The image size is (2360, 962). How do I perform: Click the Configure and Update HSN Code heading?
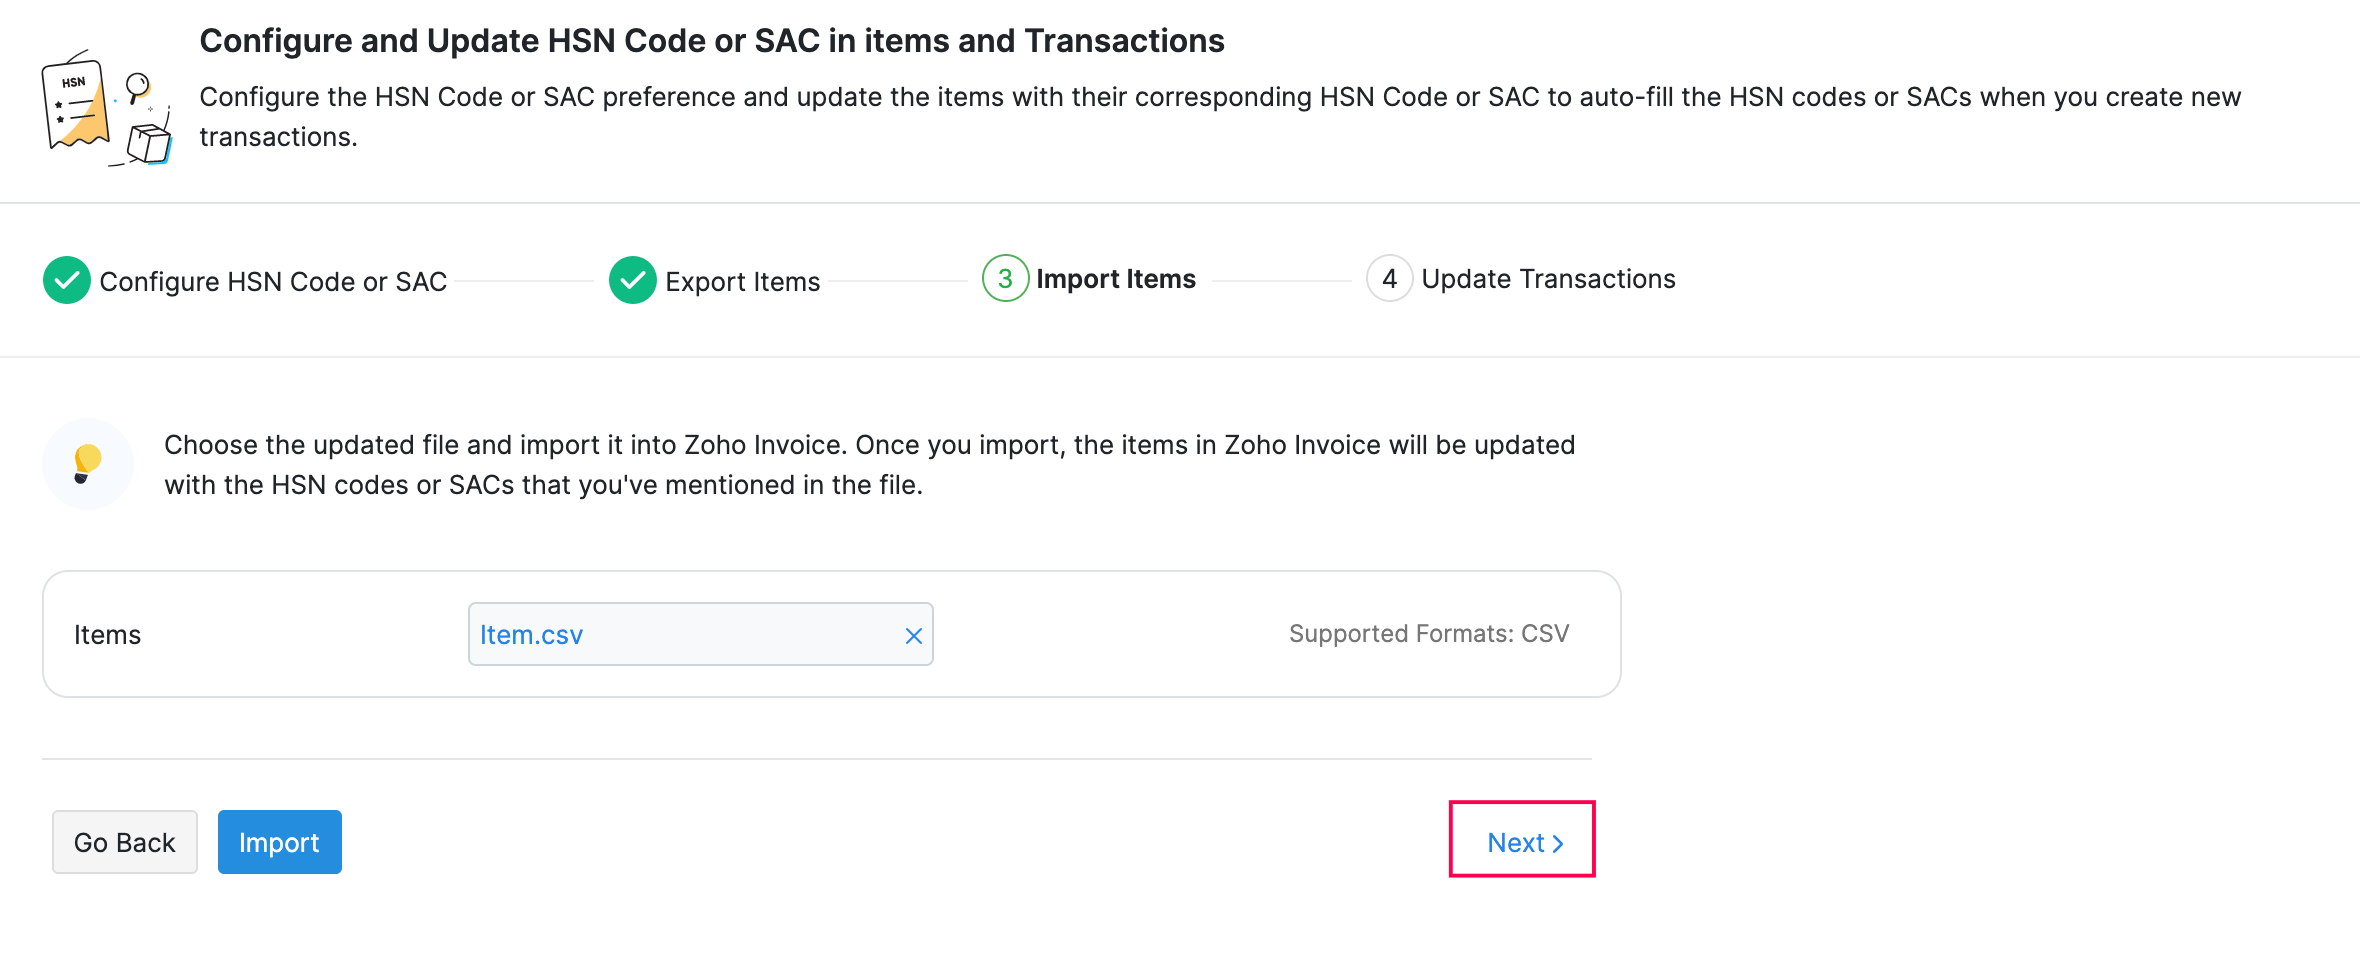click(x=712, y=41)
